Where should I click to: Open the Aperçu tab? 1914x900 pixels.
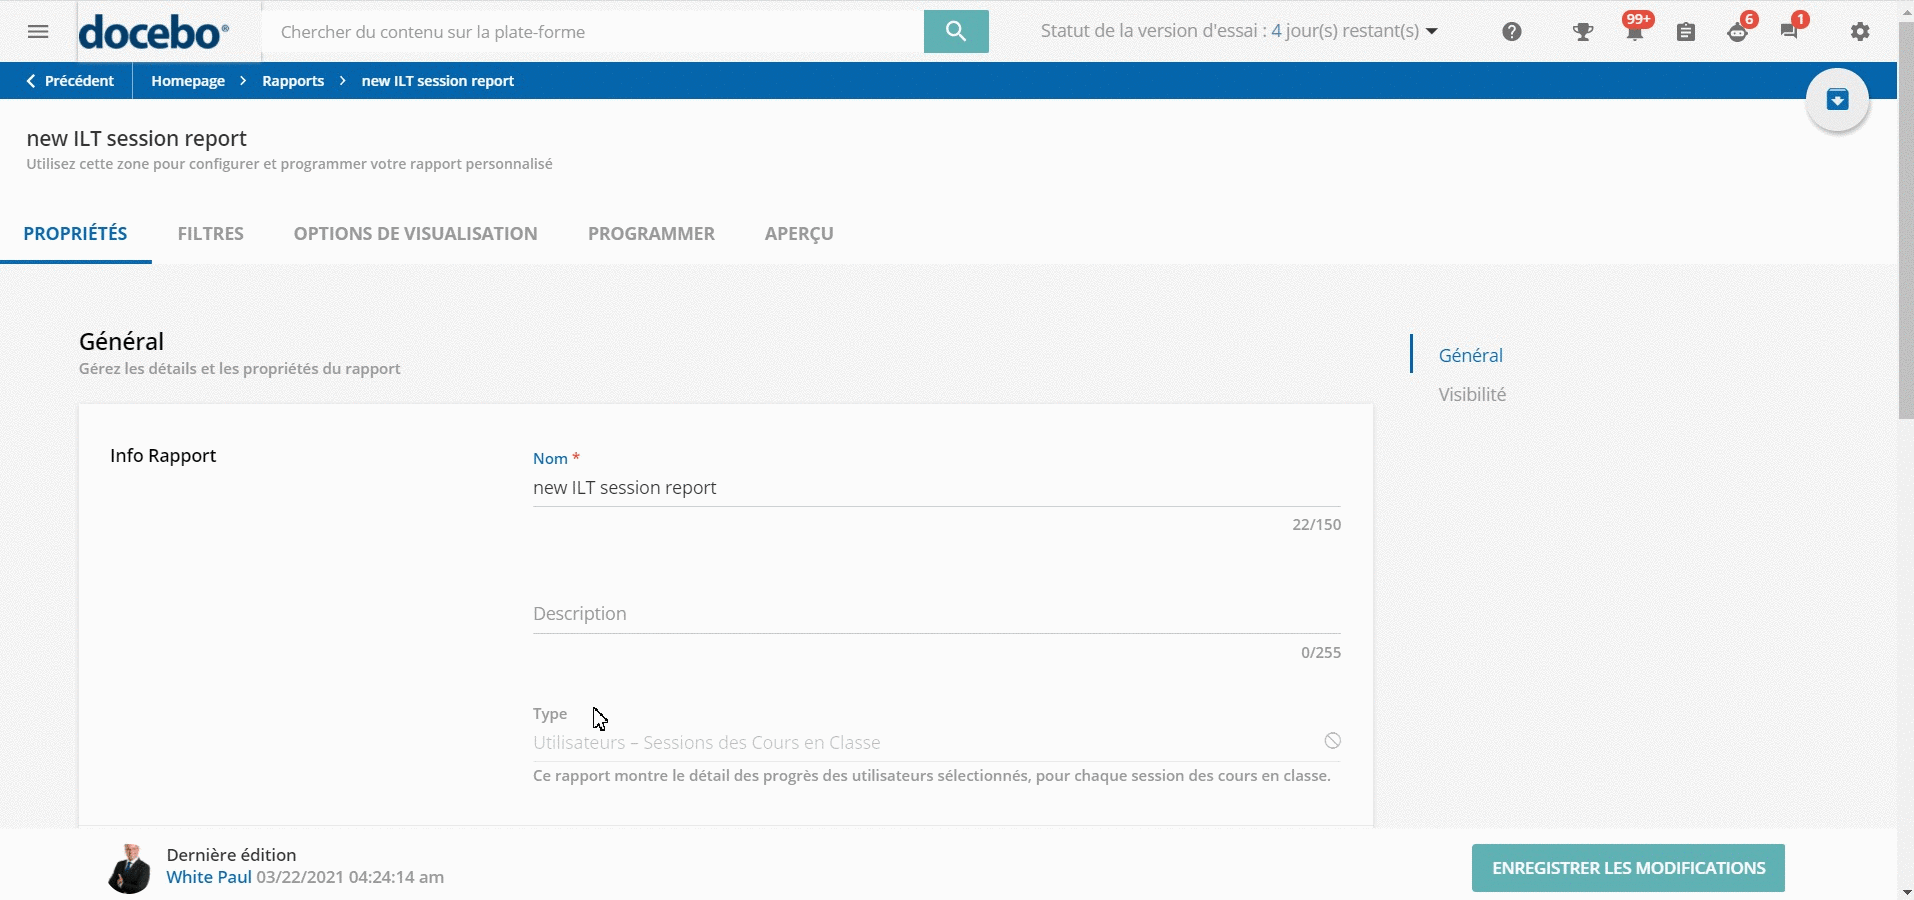(799, 233)
